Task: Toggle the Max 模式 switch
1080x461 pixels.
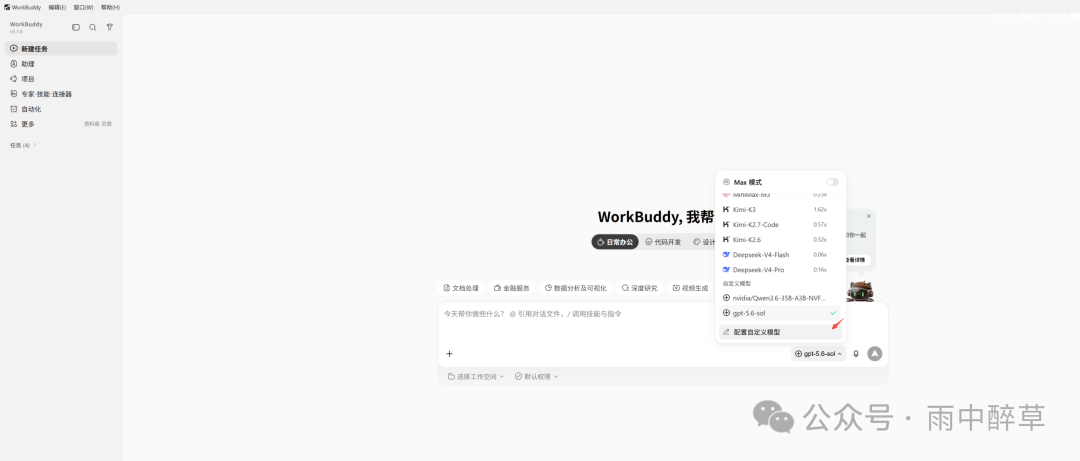Action: [833, 182]
